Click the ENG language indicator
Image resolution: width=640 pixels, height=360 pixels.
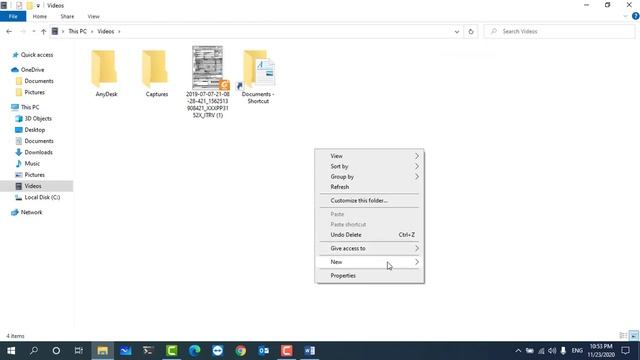click(x=577, y=351)
